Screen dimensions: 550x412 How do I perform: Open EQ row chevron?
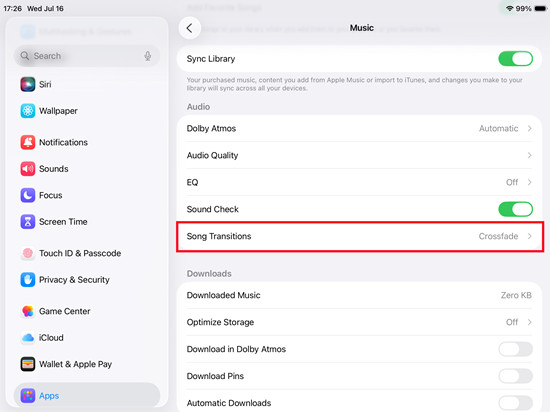tap(530, 182)
